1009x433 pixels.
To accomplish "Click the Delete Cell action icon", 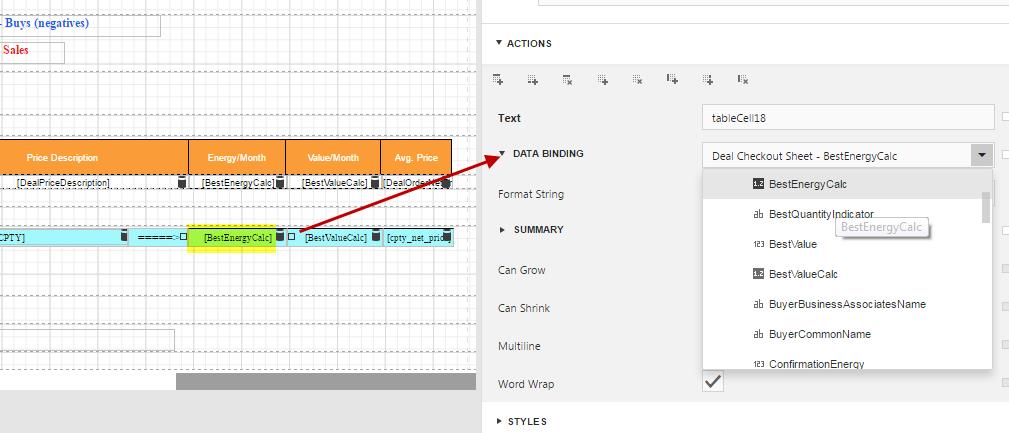I will 637,79.
